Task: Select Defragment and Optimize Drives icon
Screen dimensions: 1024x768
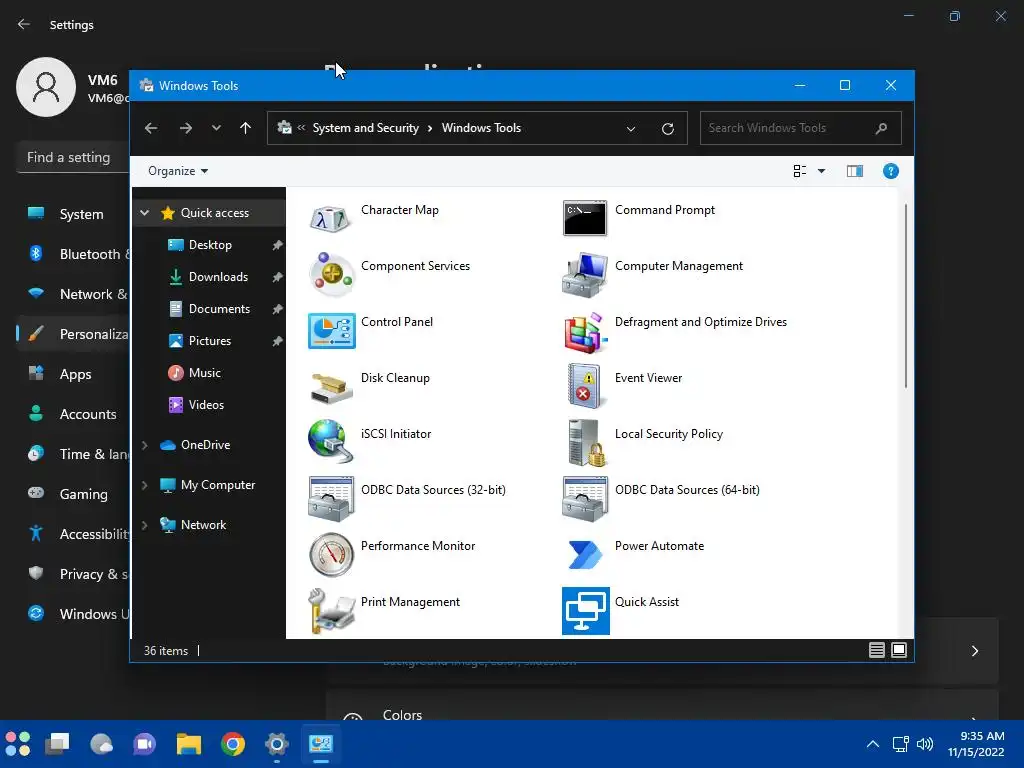Action: click(x=584, y=331)
